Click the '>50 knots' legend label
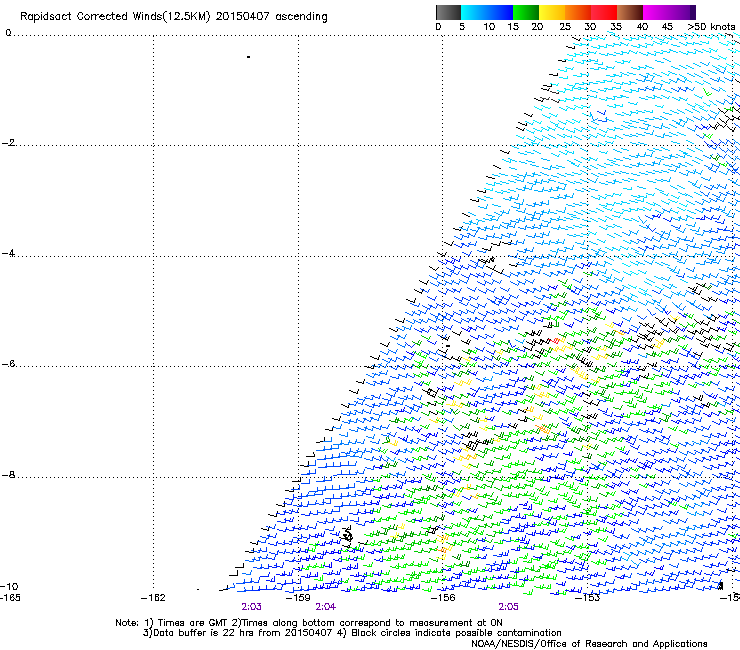This screenshot has width=740, height=650. pos(711,27)
